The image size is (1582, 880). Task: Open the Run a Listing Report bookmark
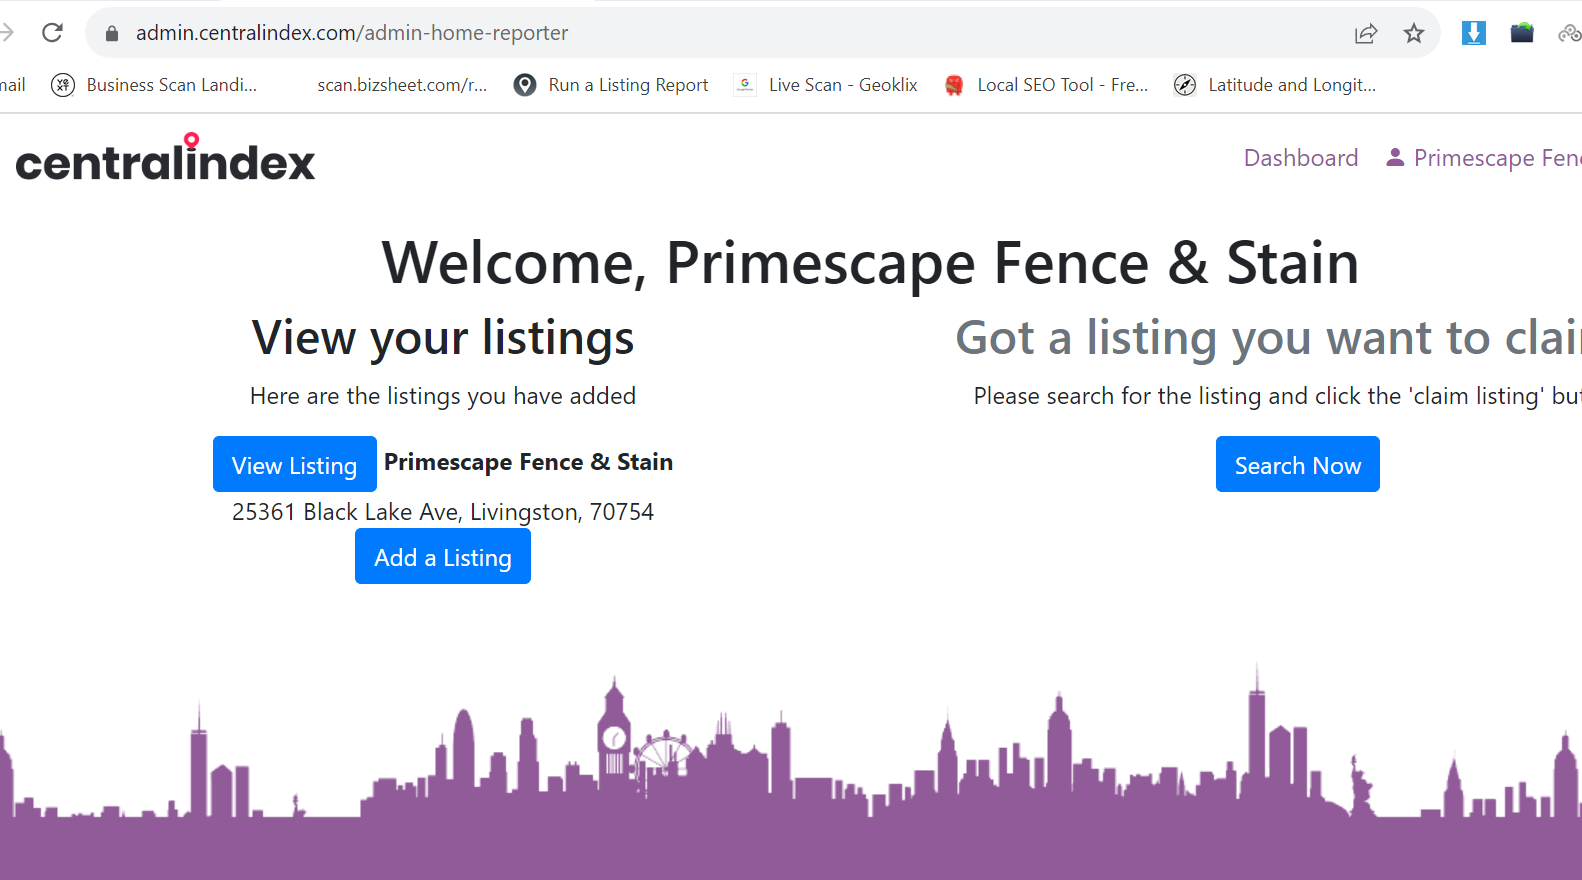611,85
